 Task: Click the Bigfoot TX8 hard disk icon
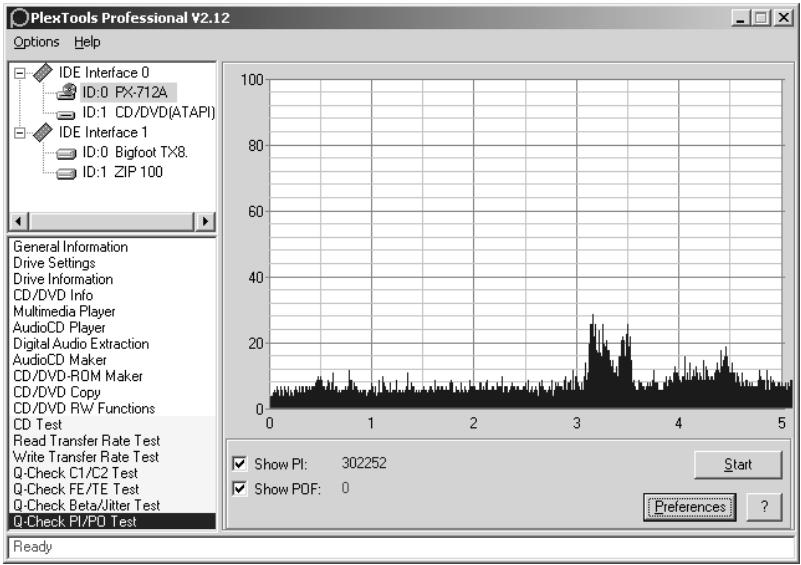(x=66, y=153)
